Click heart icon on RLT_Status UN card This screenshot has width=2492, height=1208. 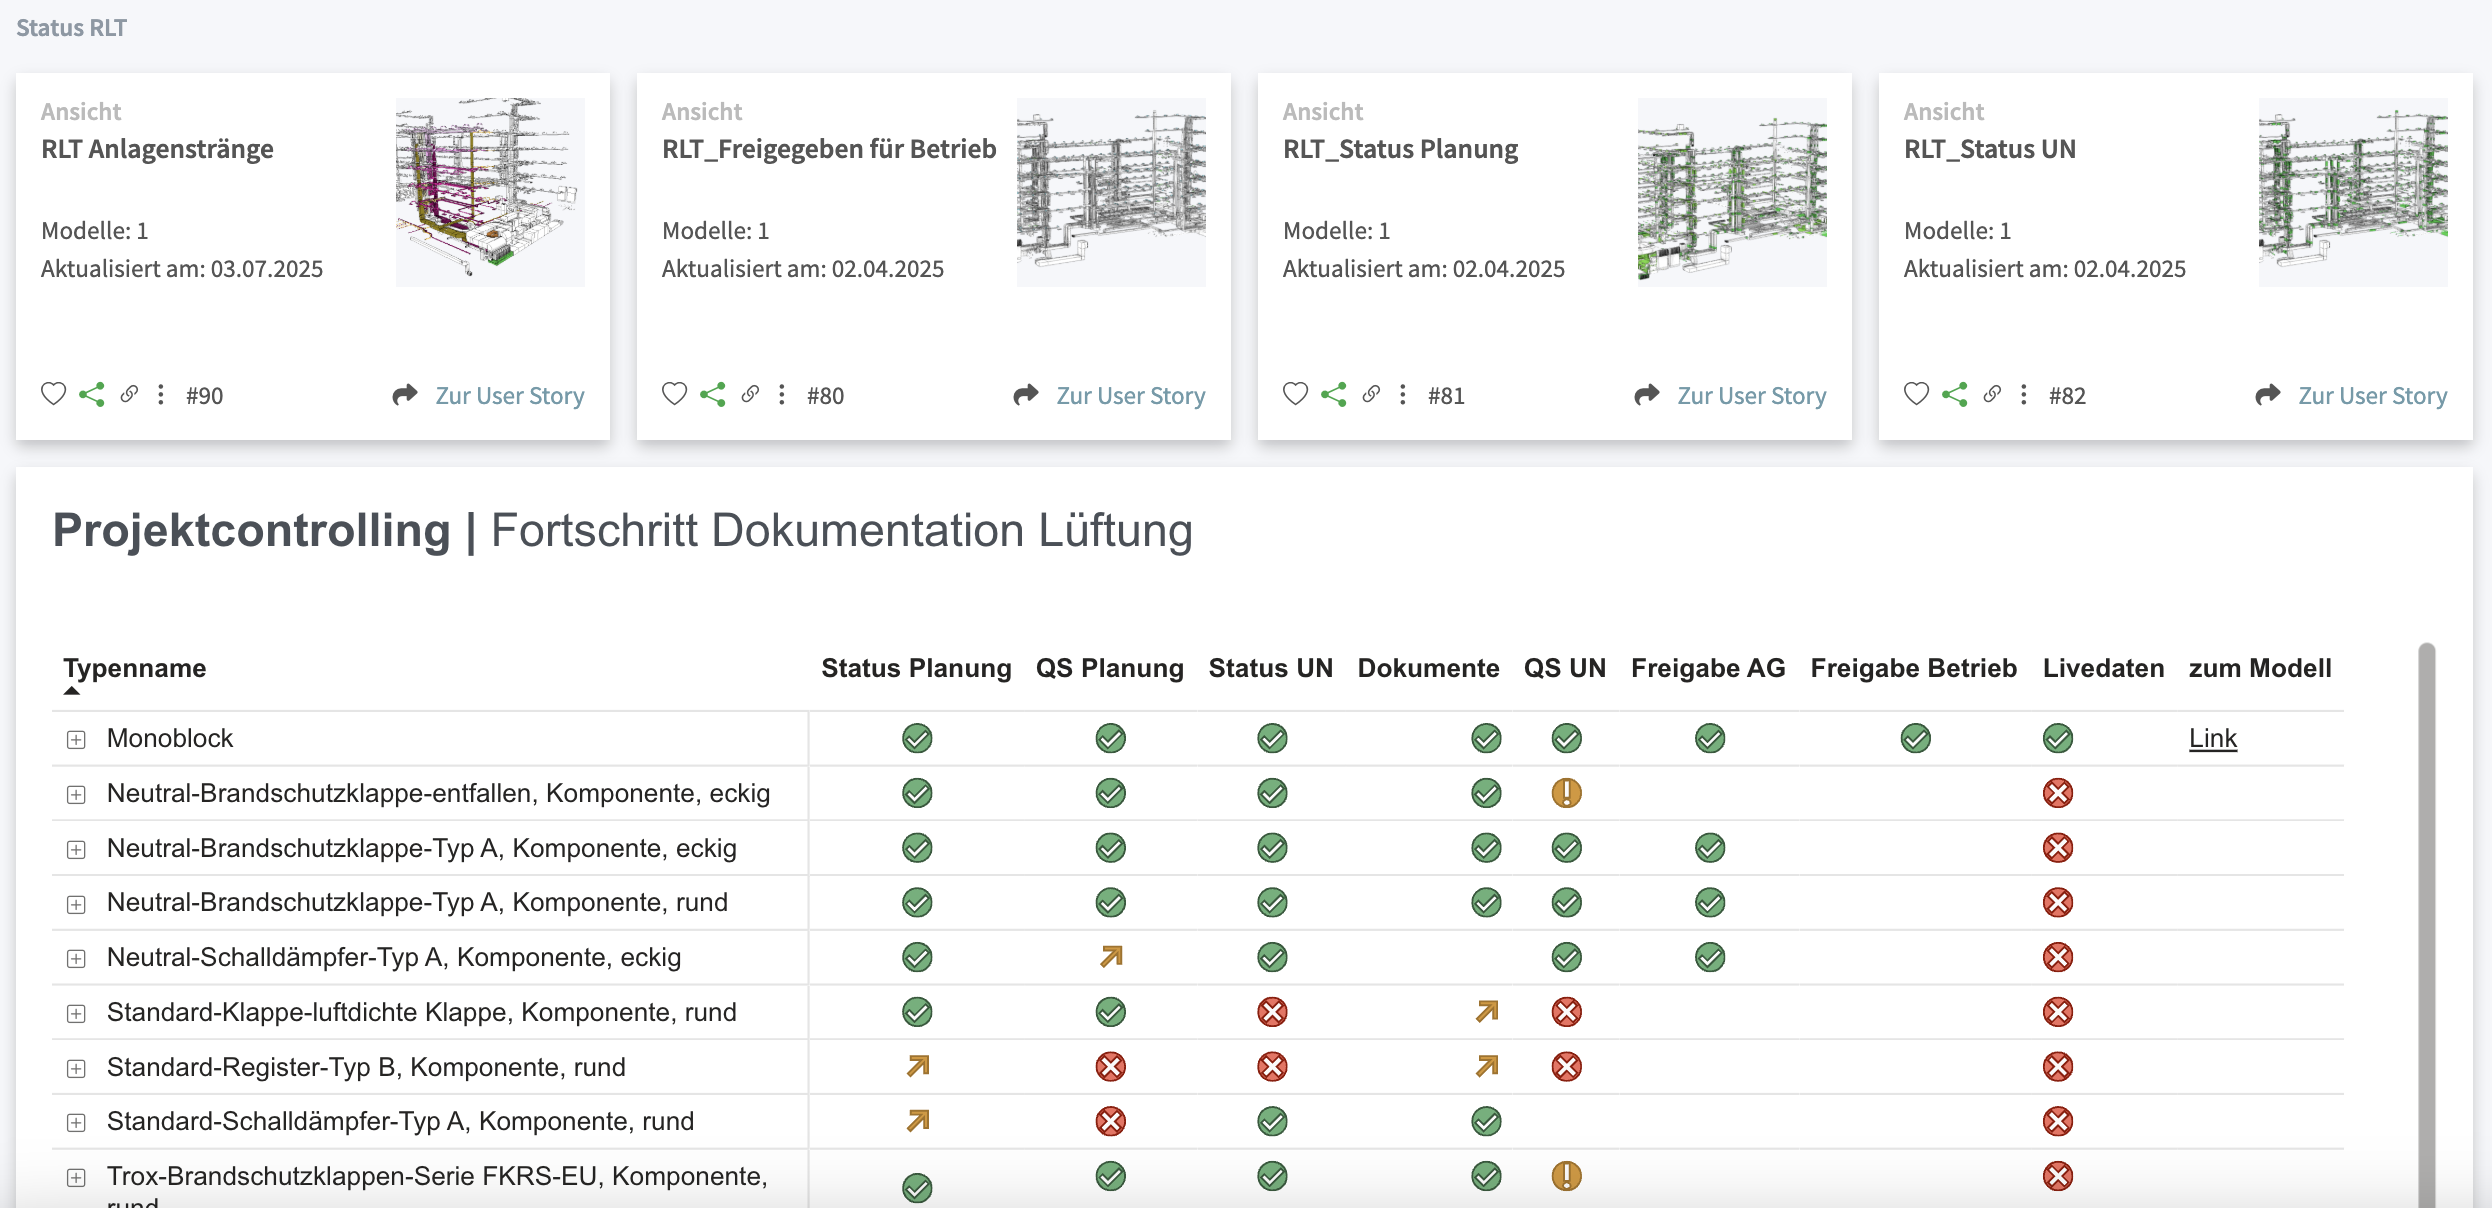[x=1916, y=394]
